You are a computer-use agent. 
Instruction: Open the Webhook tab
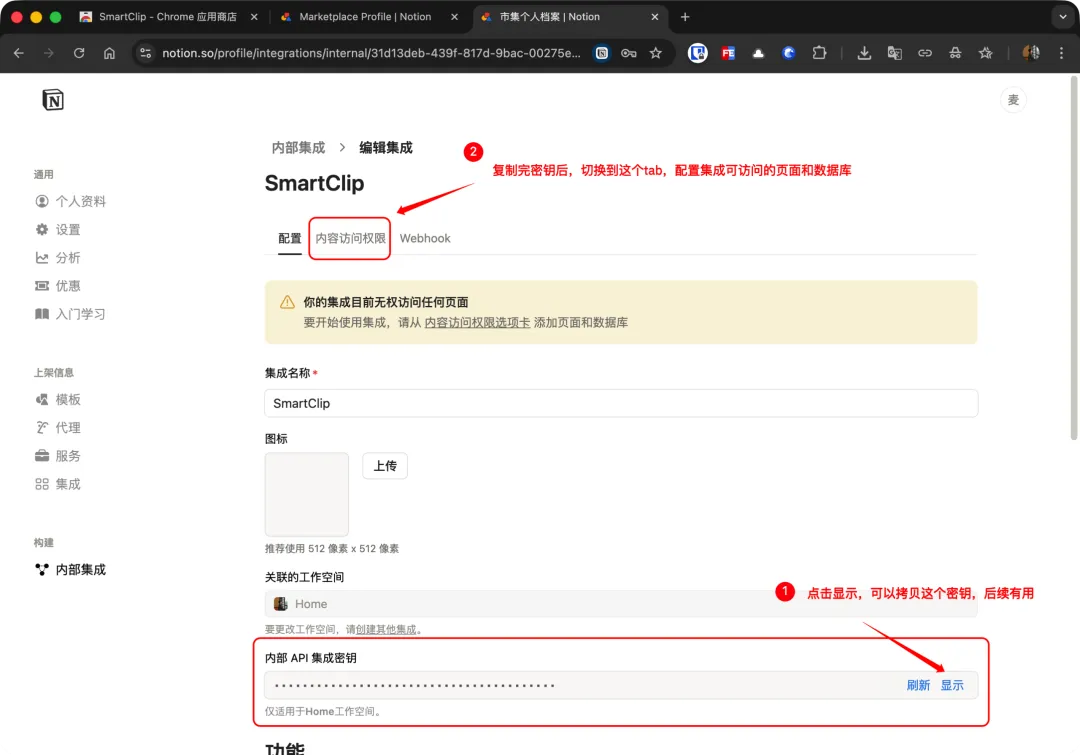[425, 238]
